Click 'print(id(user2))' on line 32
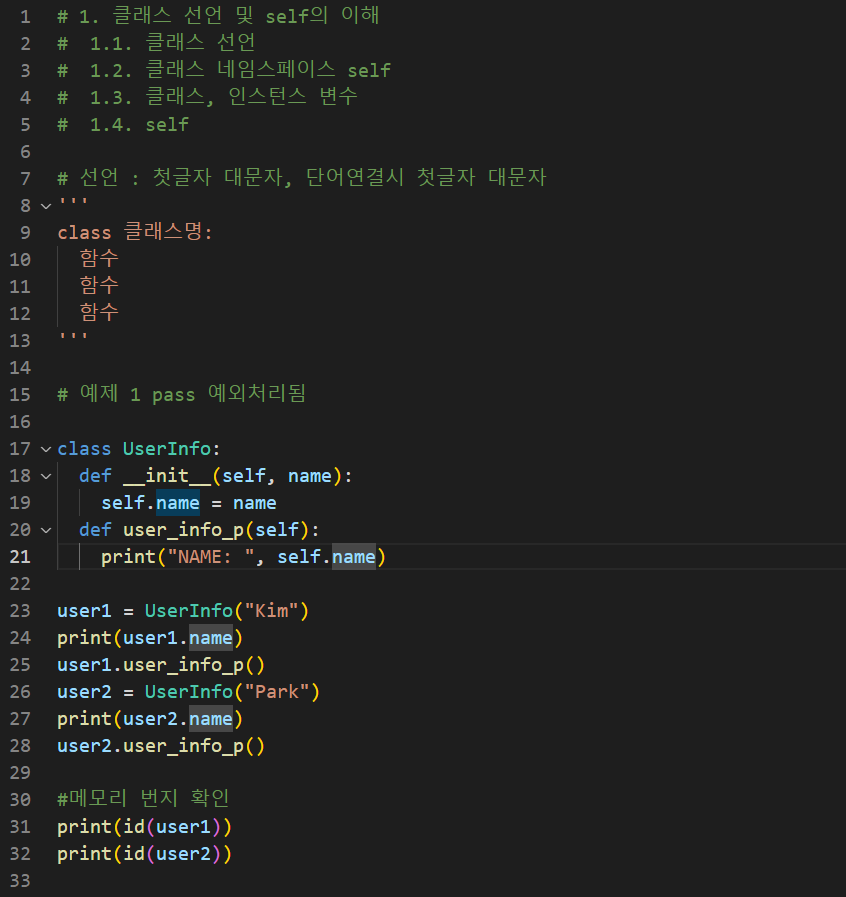846x897 pixels. pyautogui.click(x=144, y=854)
